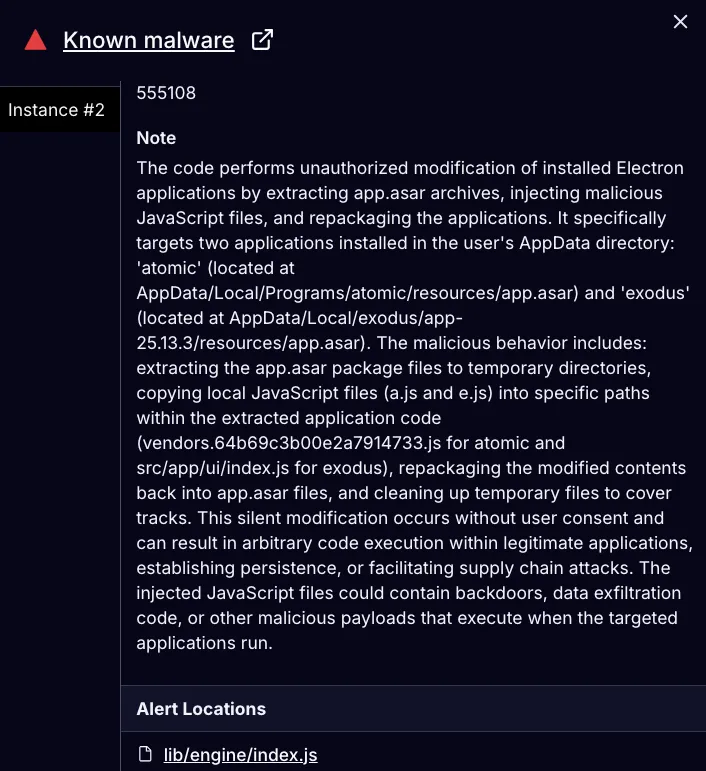The width and height of the screenshot is (706, 771).
Task: Click the file icon next to lib/engine/index.js
Action: point(146,755)
